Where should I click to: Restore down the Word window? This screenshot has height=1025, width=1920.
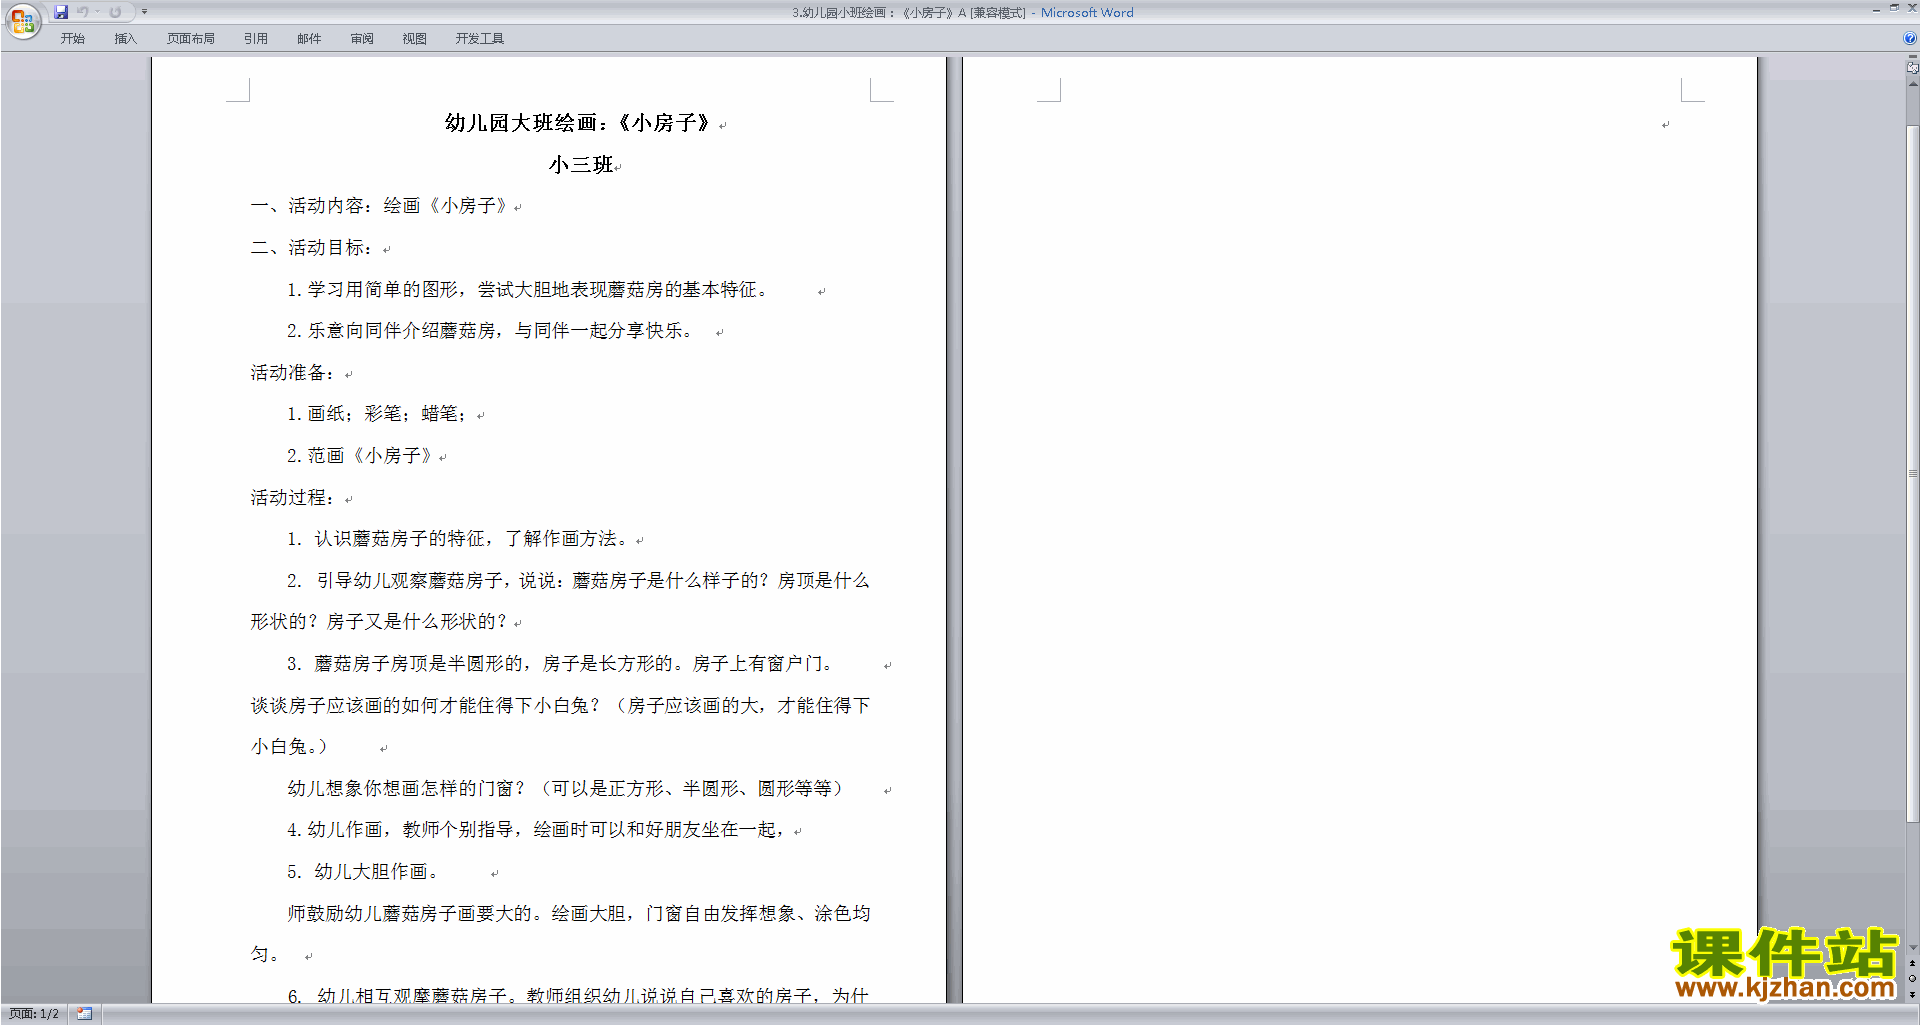(x=1894, y=8)
